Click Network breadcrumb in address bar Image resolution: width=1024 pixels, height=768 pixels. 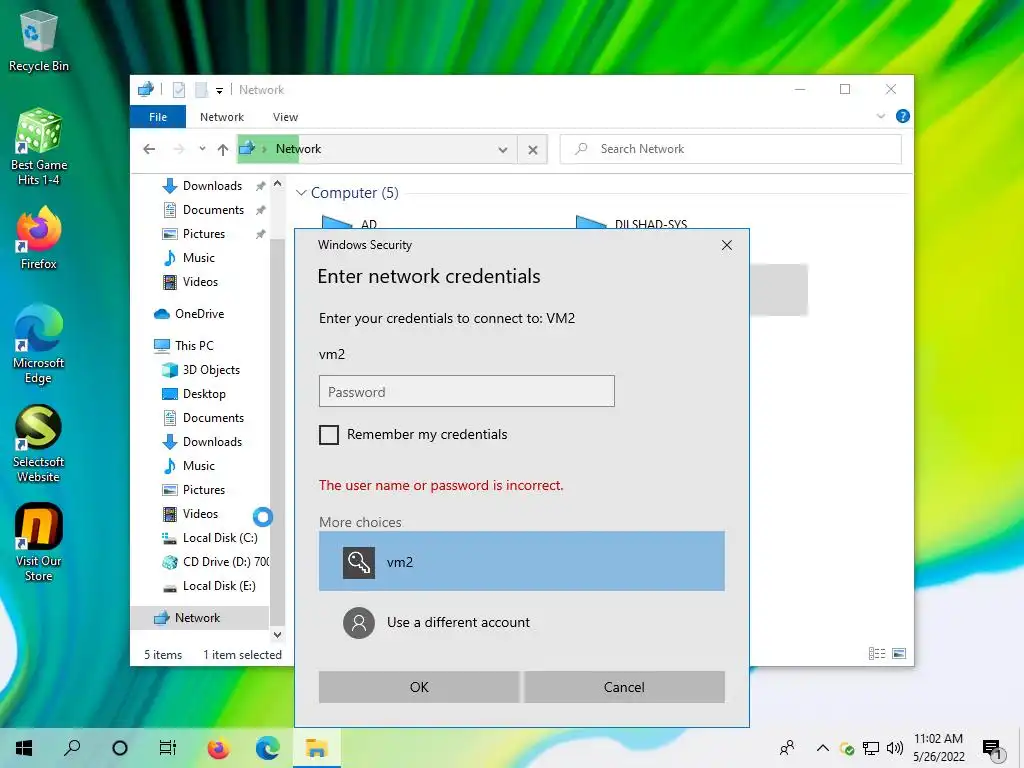[x=298, y=149]
